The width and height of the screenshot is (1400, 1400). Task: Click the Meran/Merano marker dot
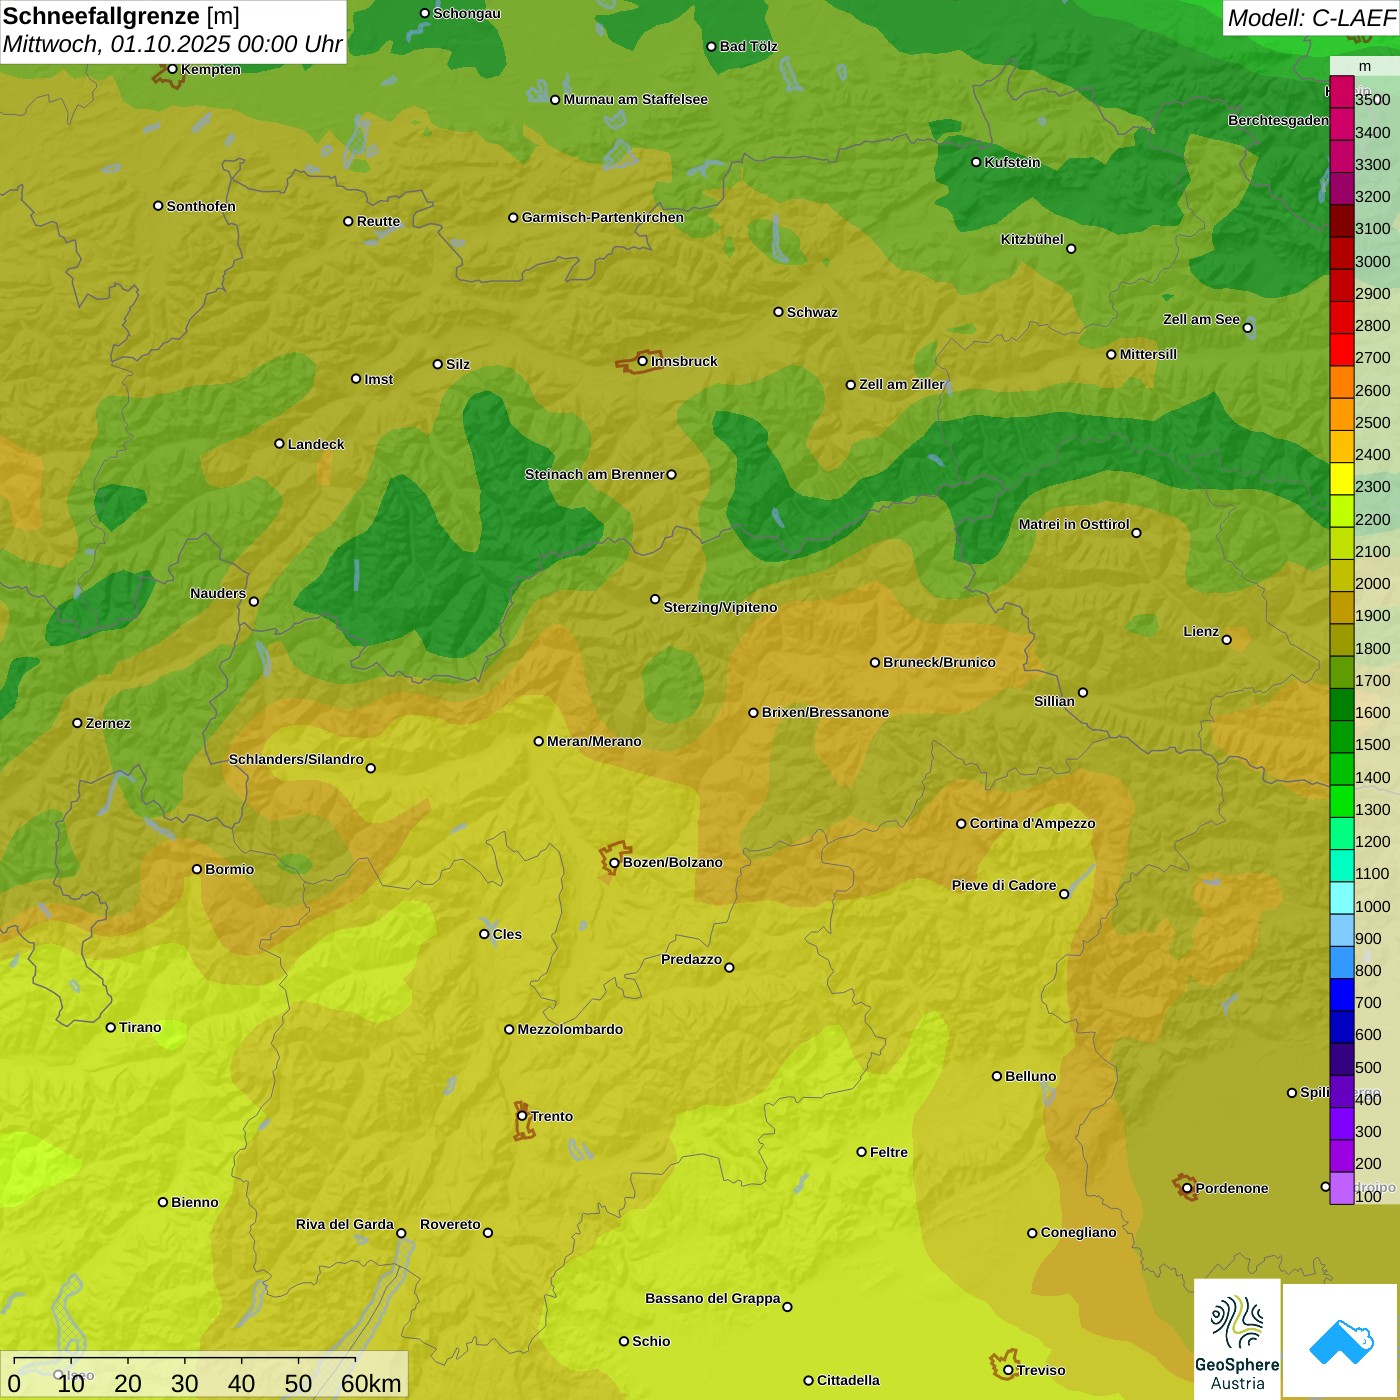539,741
